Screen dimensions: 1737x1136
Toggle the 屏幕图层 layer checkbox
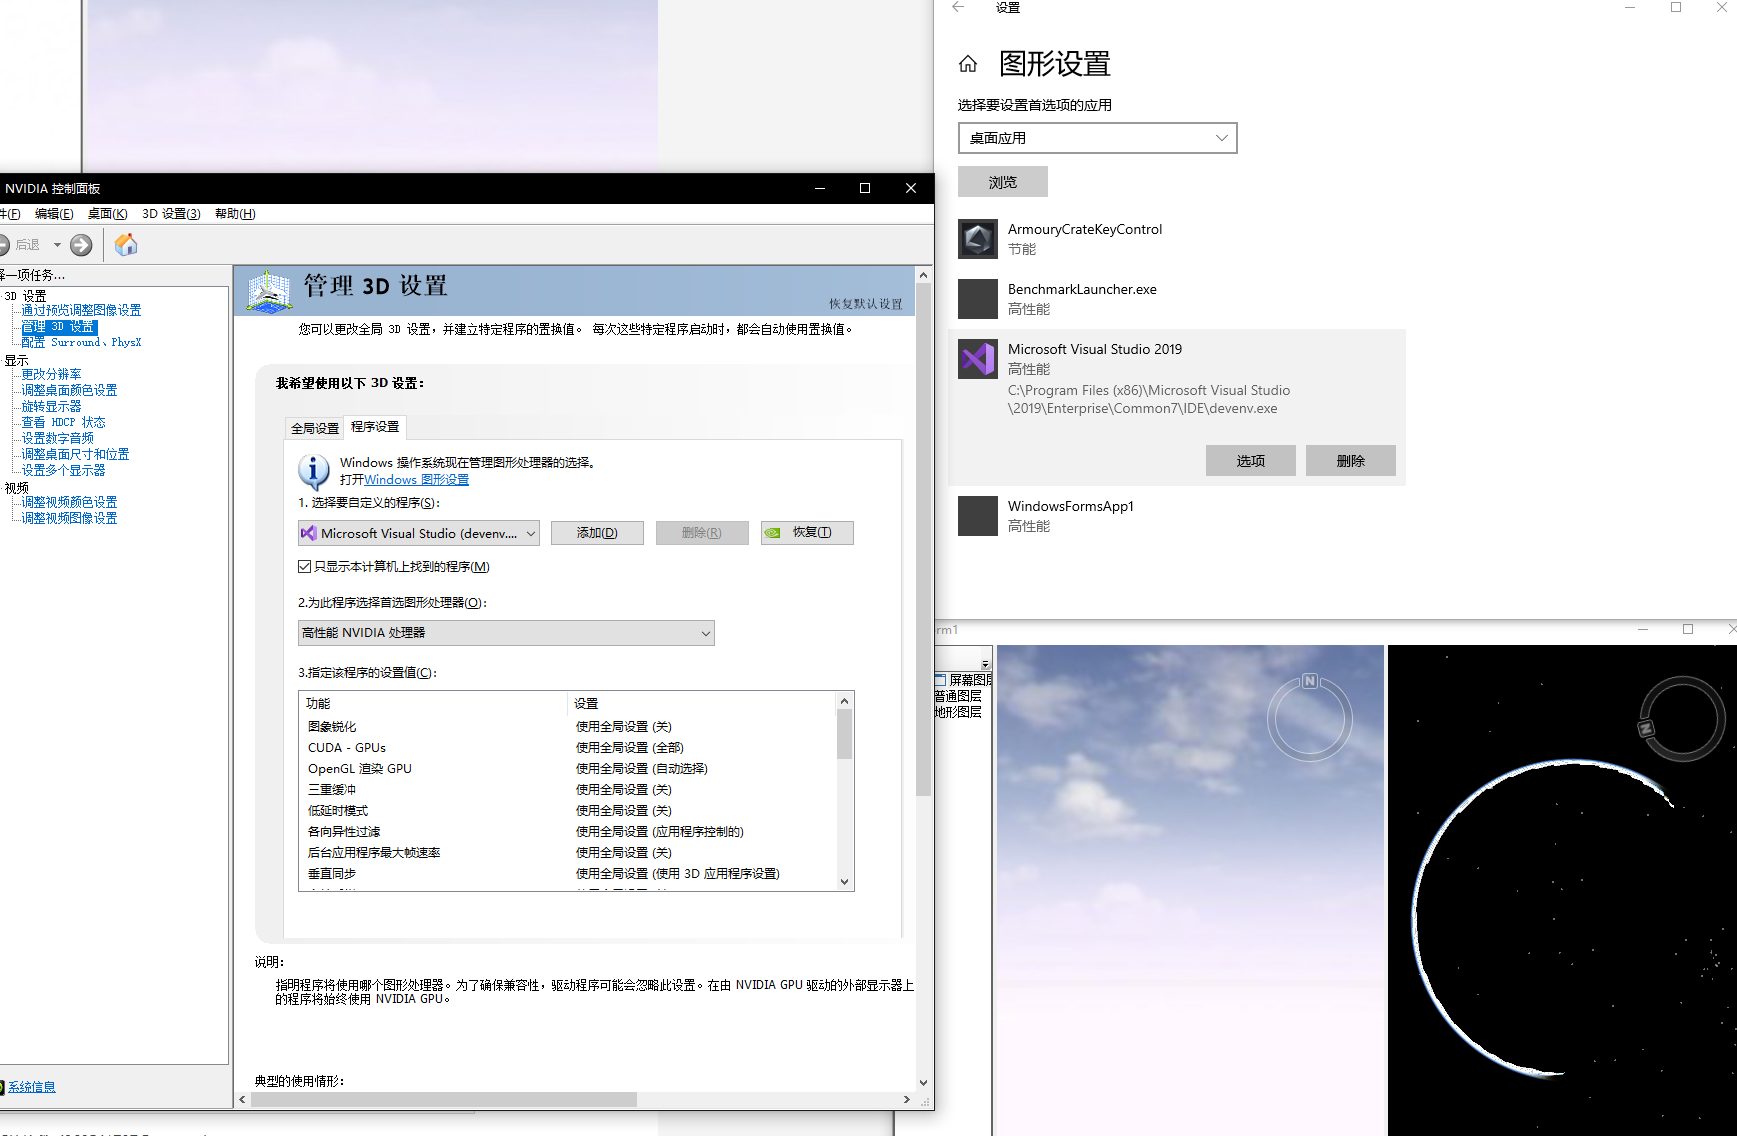pos(941,680)
